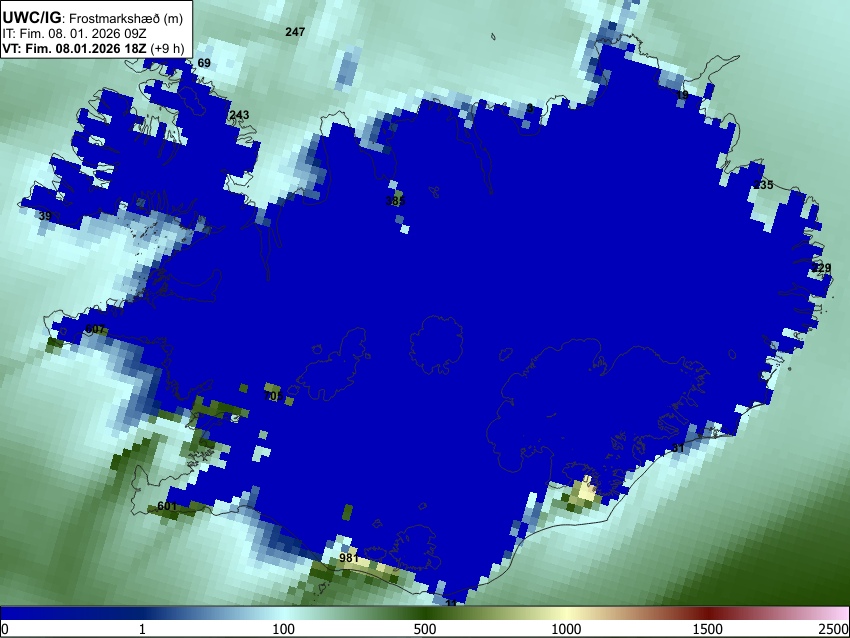850x638 pixels.
Task: Click the 19 value label on map
Action: point(682,95)
